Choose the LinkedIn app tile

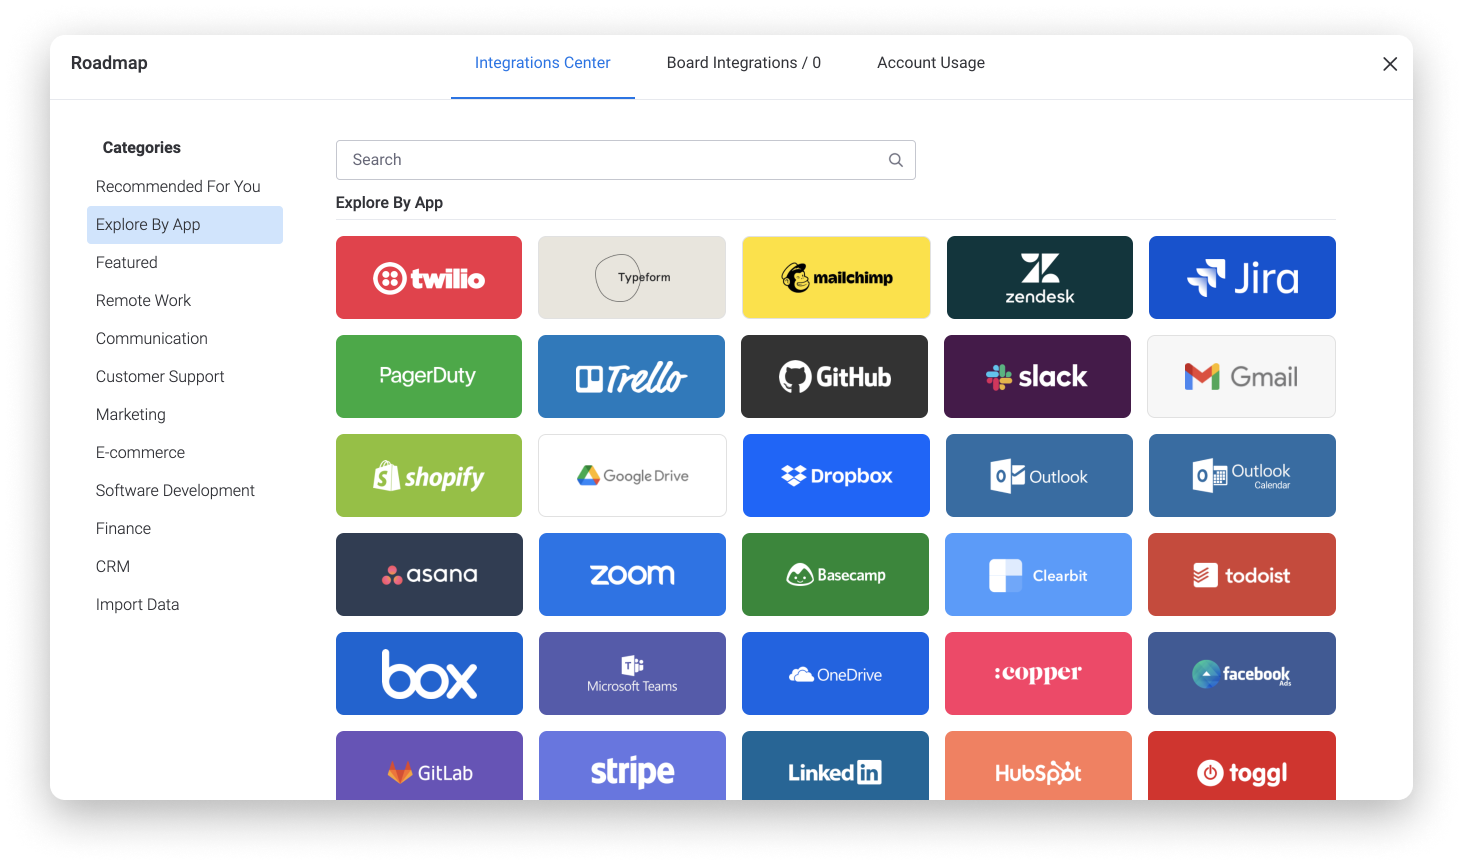835,765
